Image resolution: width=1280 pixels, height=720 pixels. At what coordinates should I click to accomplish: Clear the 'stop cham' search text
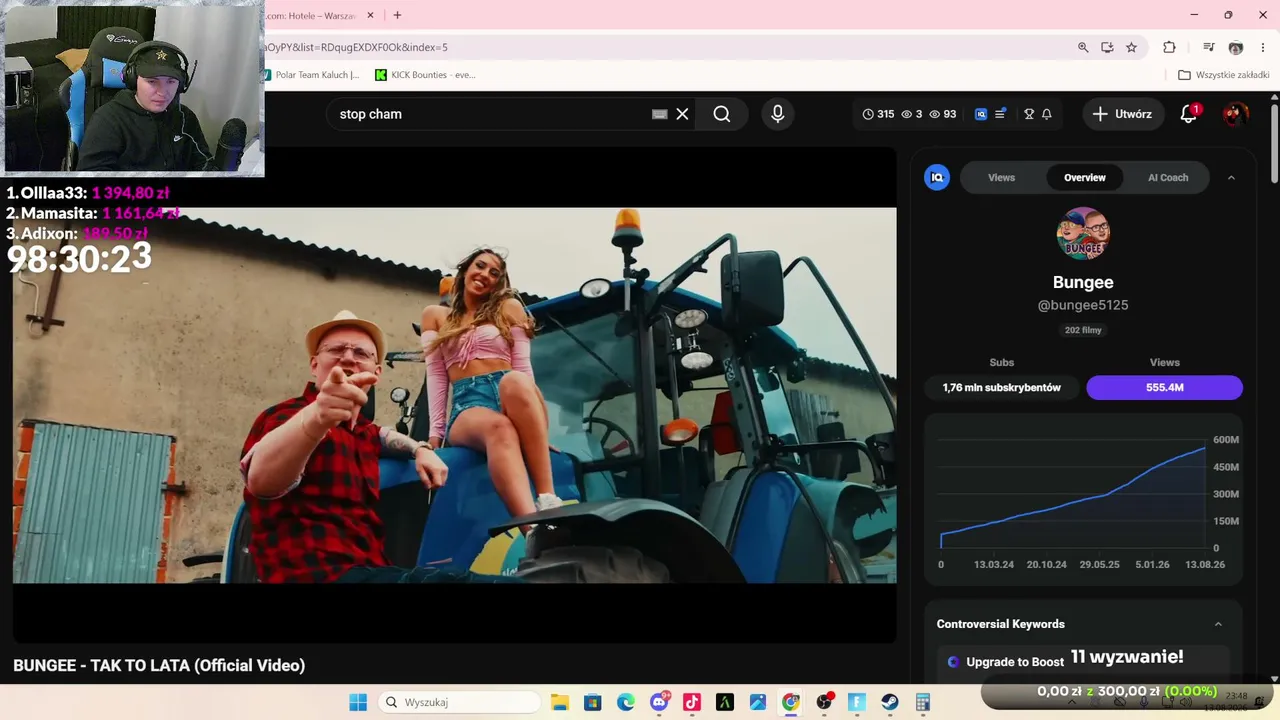tap(682, 114)
